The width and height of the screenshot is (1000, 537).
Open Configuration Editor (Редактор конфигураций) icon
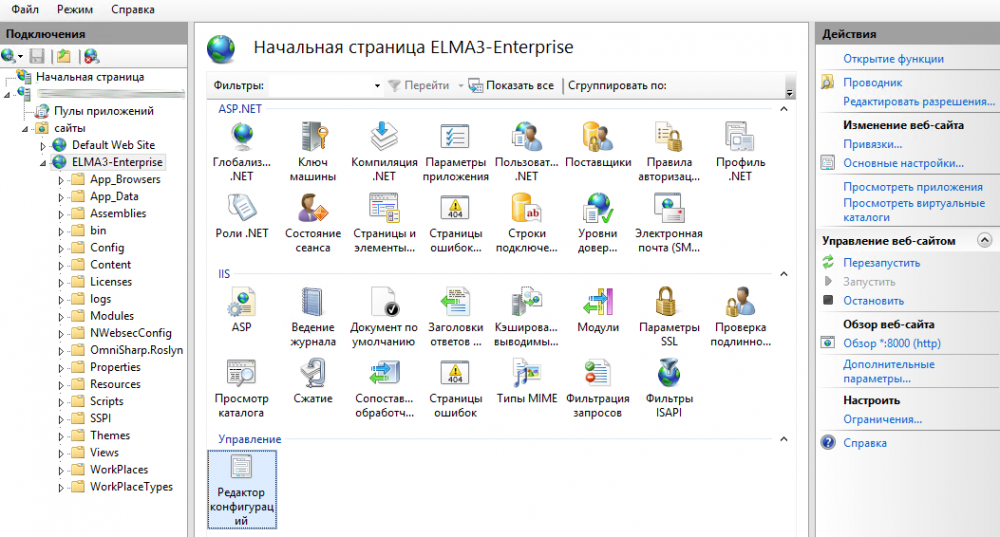tap(242, 490)
